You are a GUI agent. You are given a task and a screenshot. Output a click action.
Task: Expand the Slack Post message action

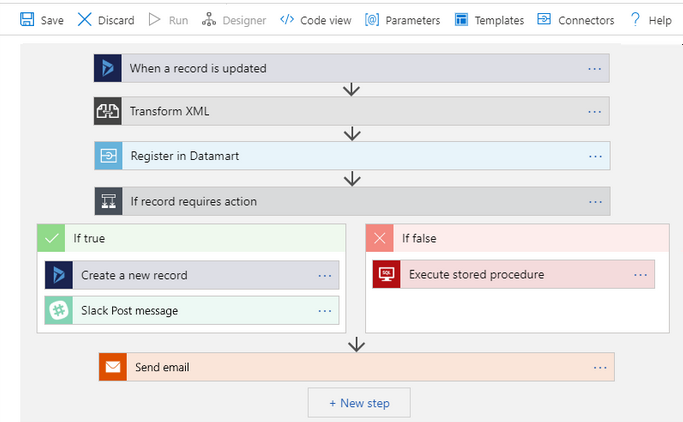click(x=192, y=311)
